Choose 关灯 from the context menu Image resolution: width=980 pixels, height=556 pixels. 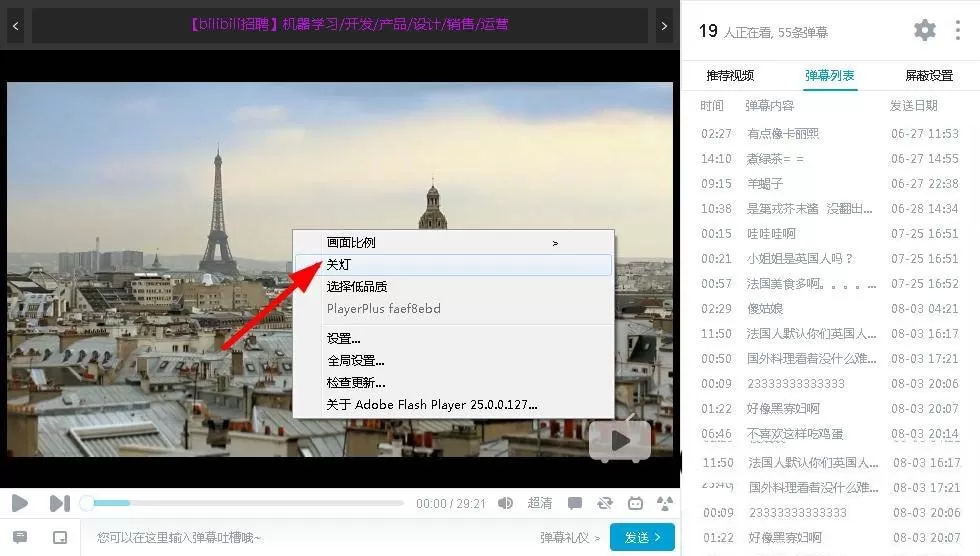(454, 264)
